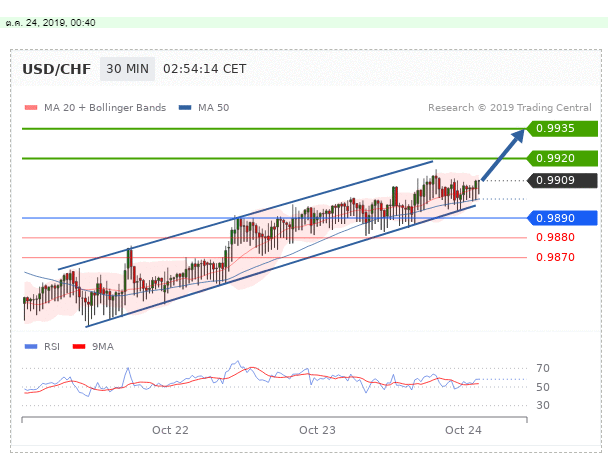Click the 0.9890 blue pivot tag
Viewport: 608px width, 463px height.
[x=562, y=218]
